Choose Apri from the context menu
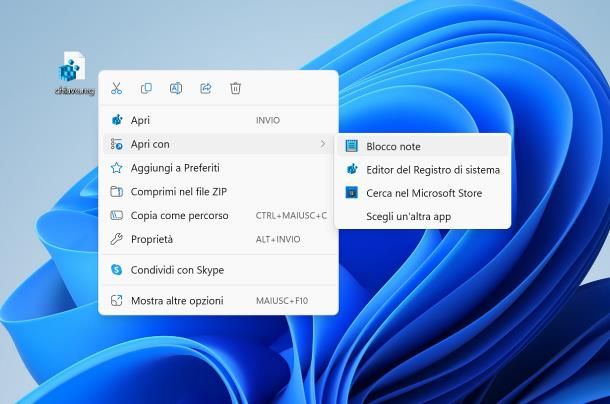610x404 pixels. [218, 120]
